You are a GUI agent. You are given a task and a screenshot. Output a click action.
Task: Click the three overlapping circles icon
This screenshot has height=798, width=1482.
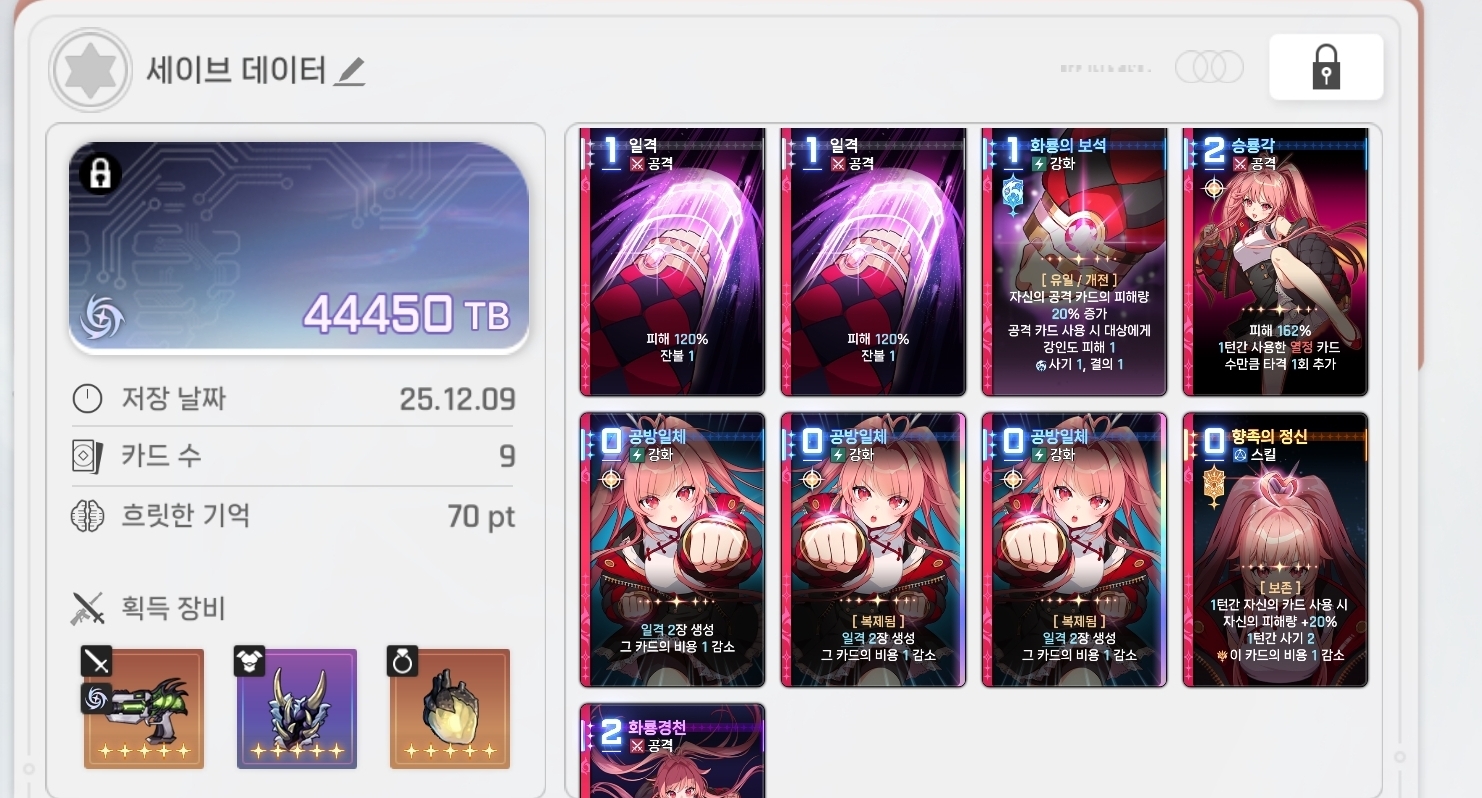1209,67
